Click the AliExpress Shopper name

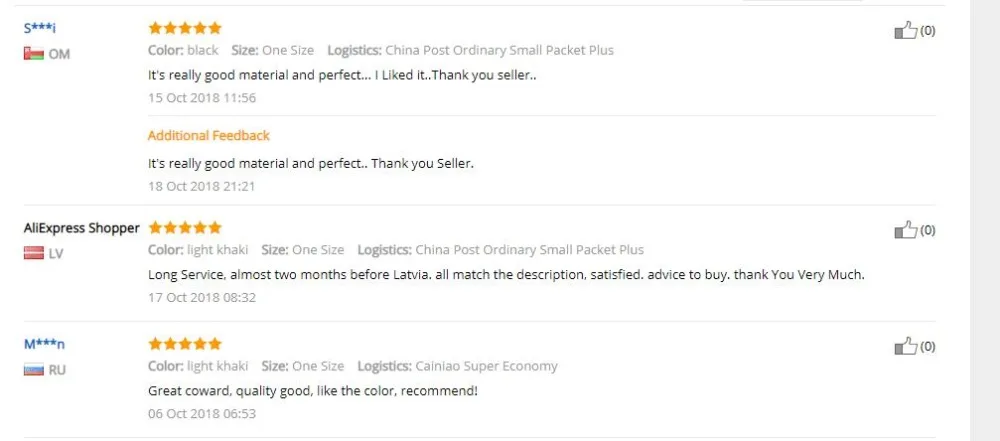click(x=81, y=228)
